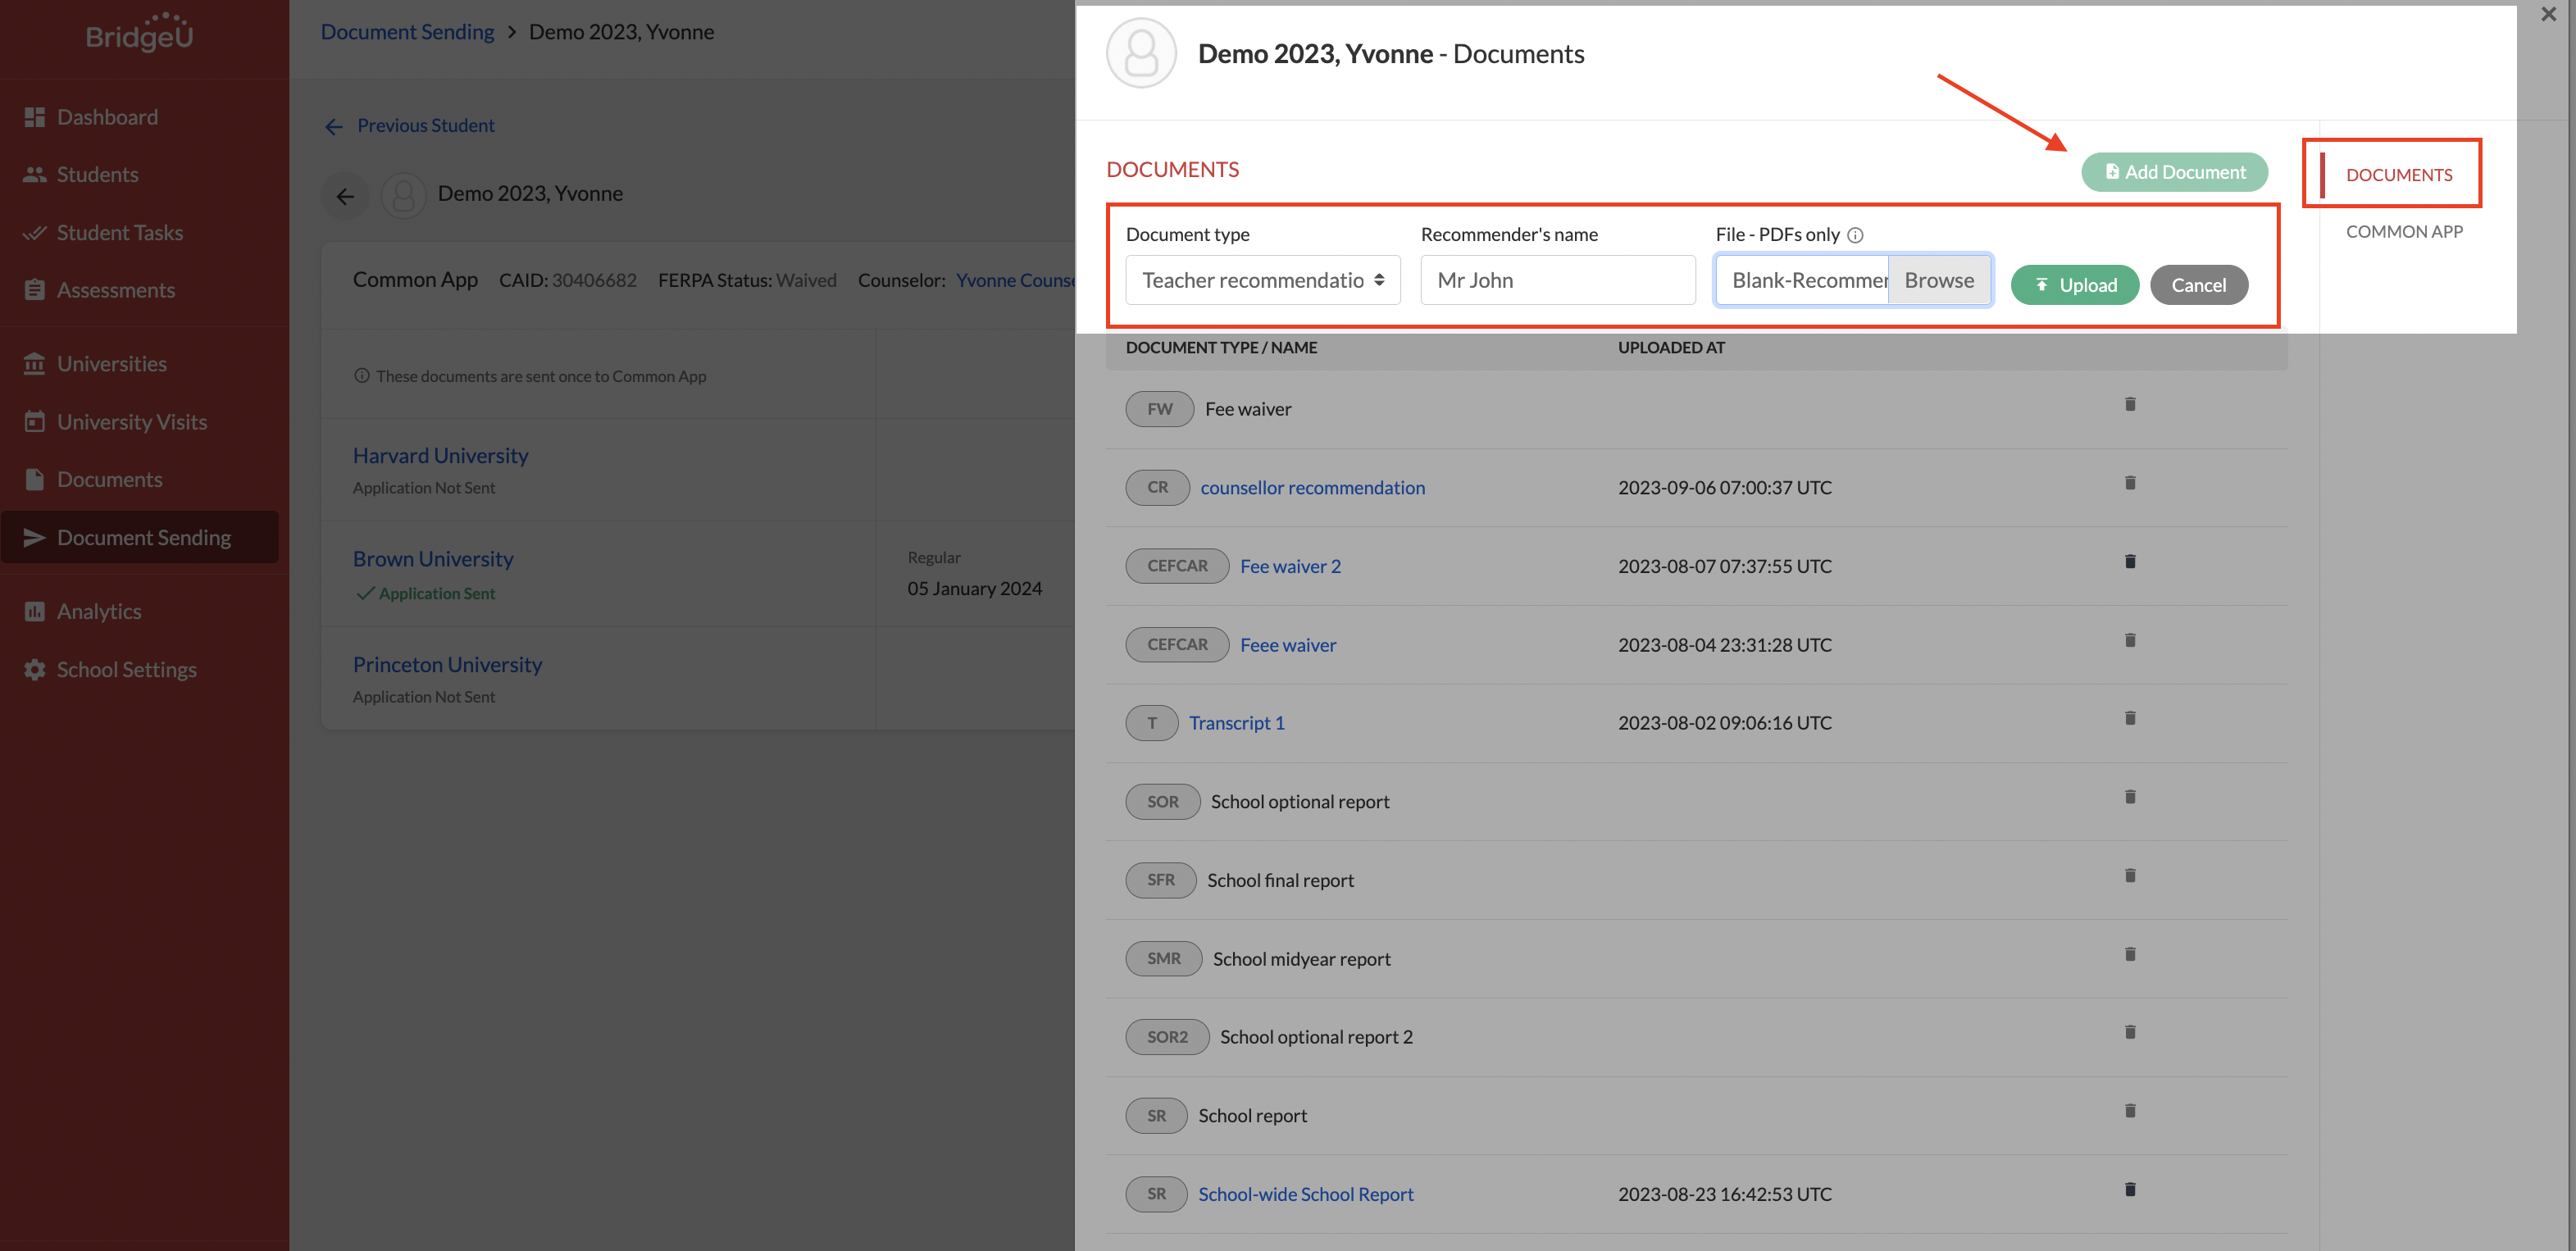
Task: Click the Documents file icon in sidebar
Action: 35,479
